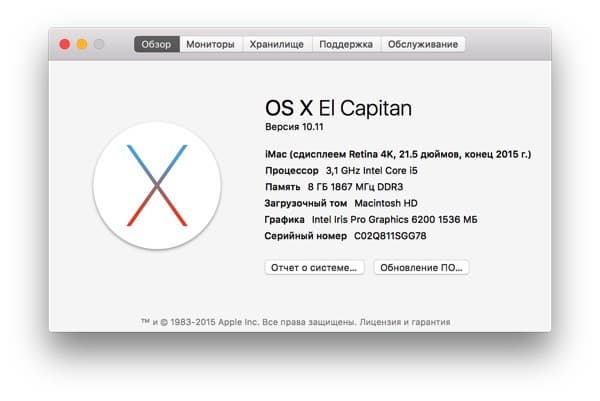This screenshot has width=600, height=401.
Task: Select the Поддержка tab
Action: 346,44
